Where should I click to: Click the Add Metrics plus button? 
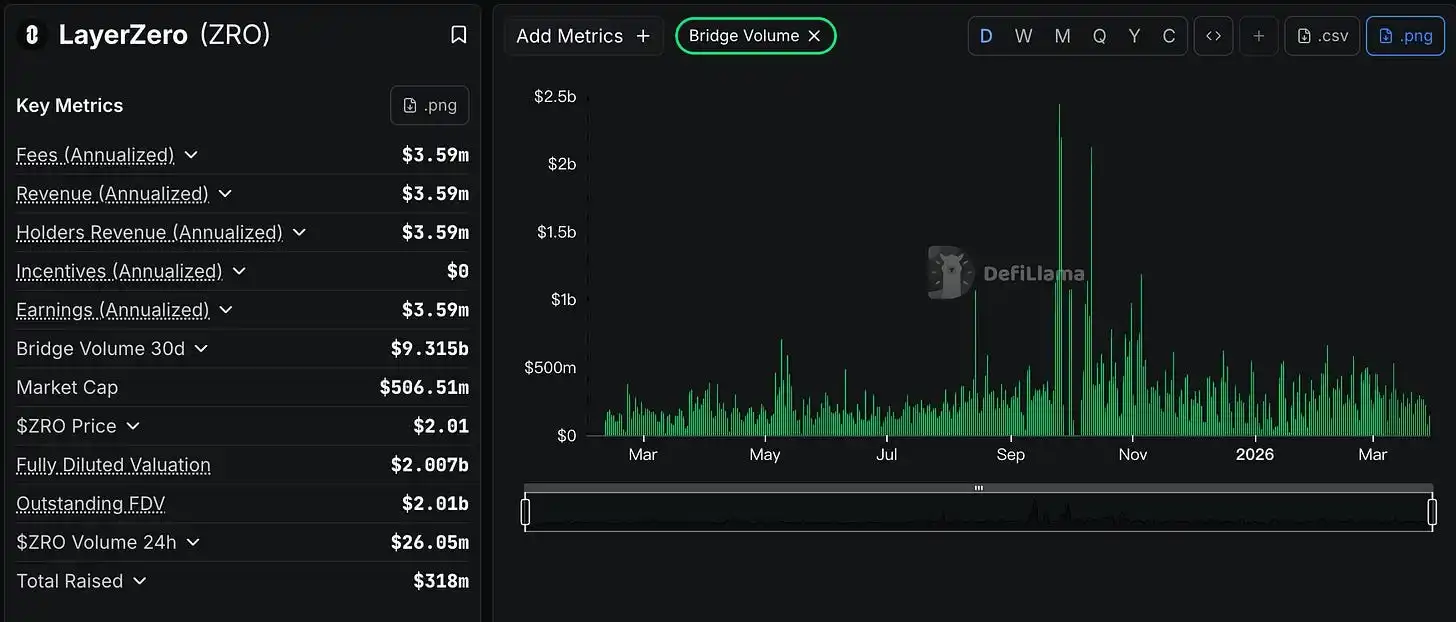click(641, 35)
